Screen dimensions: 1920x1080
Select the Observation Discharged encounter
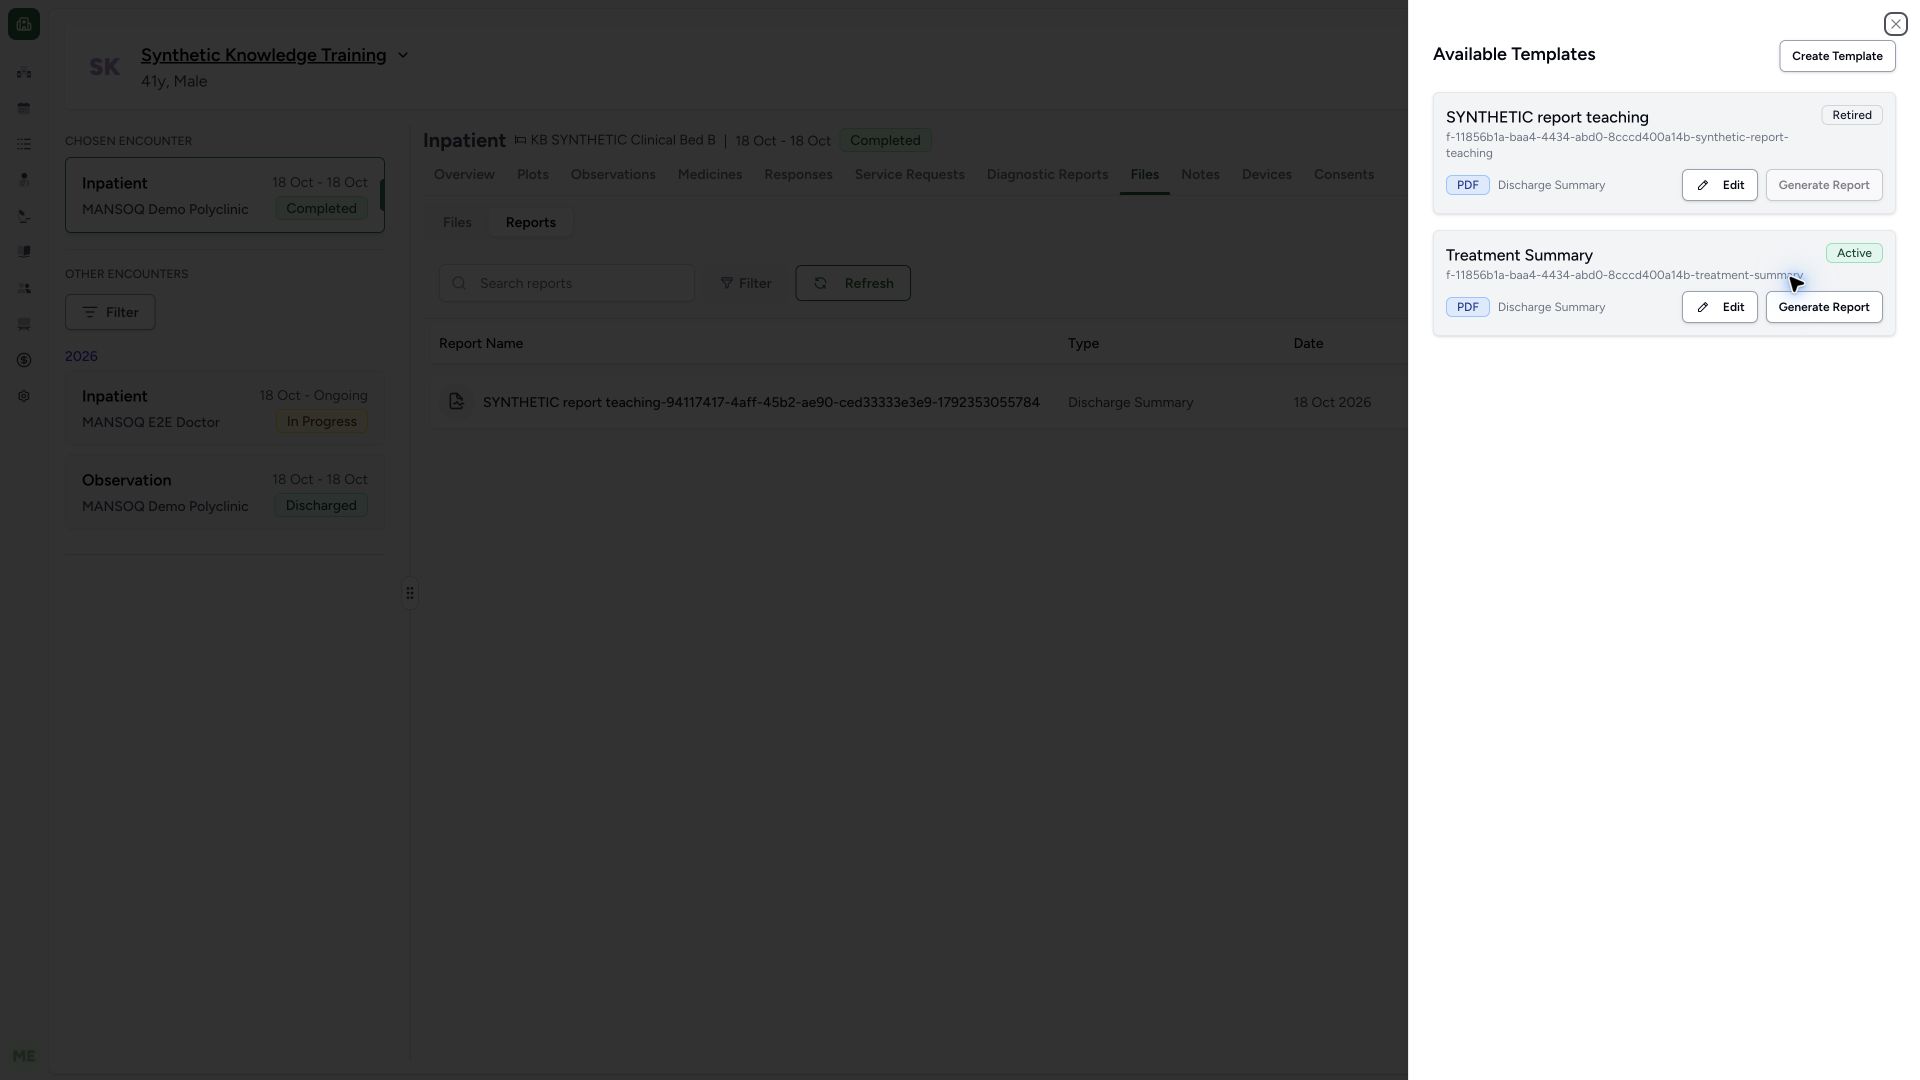(x=225, y=492)
